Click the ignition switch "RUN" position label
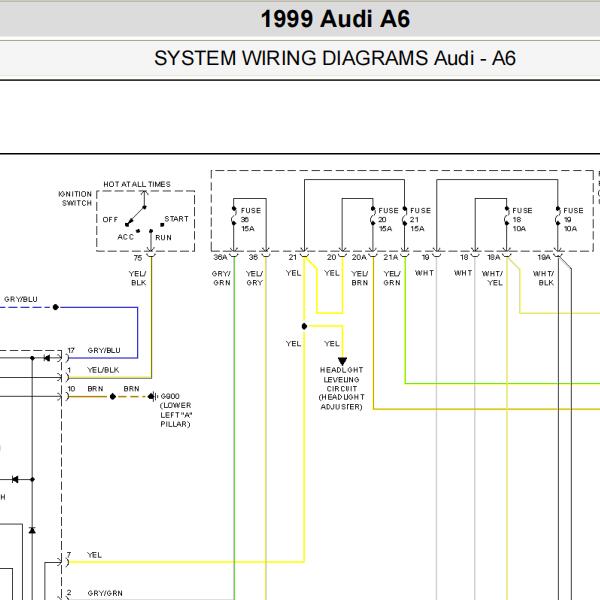 coord(163,237)
